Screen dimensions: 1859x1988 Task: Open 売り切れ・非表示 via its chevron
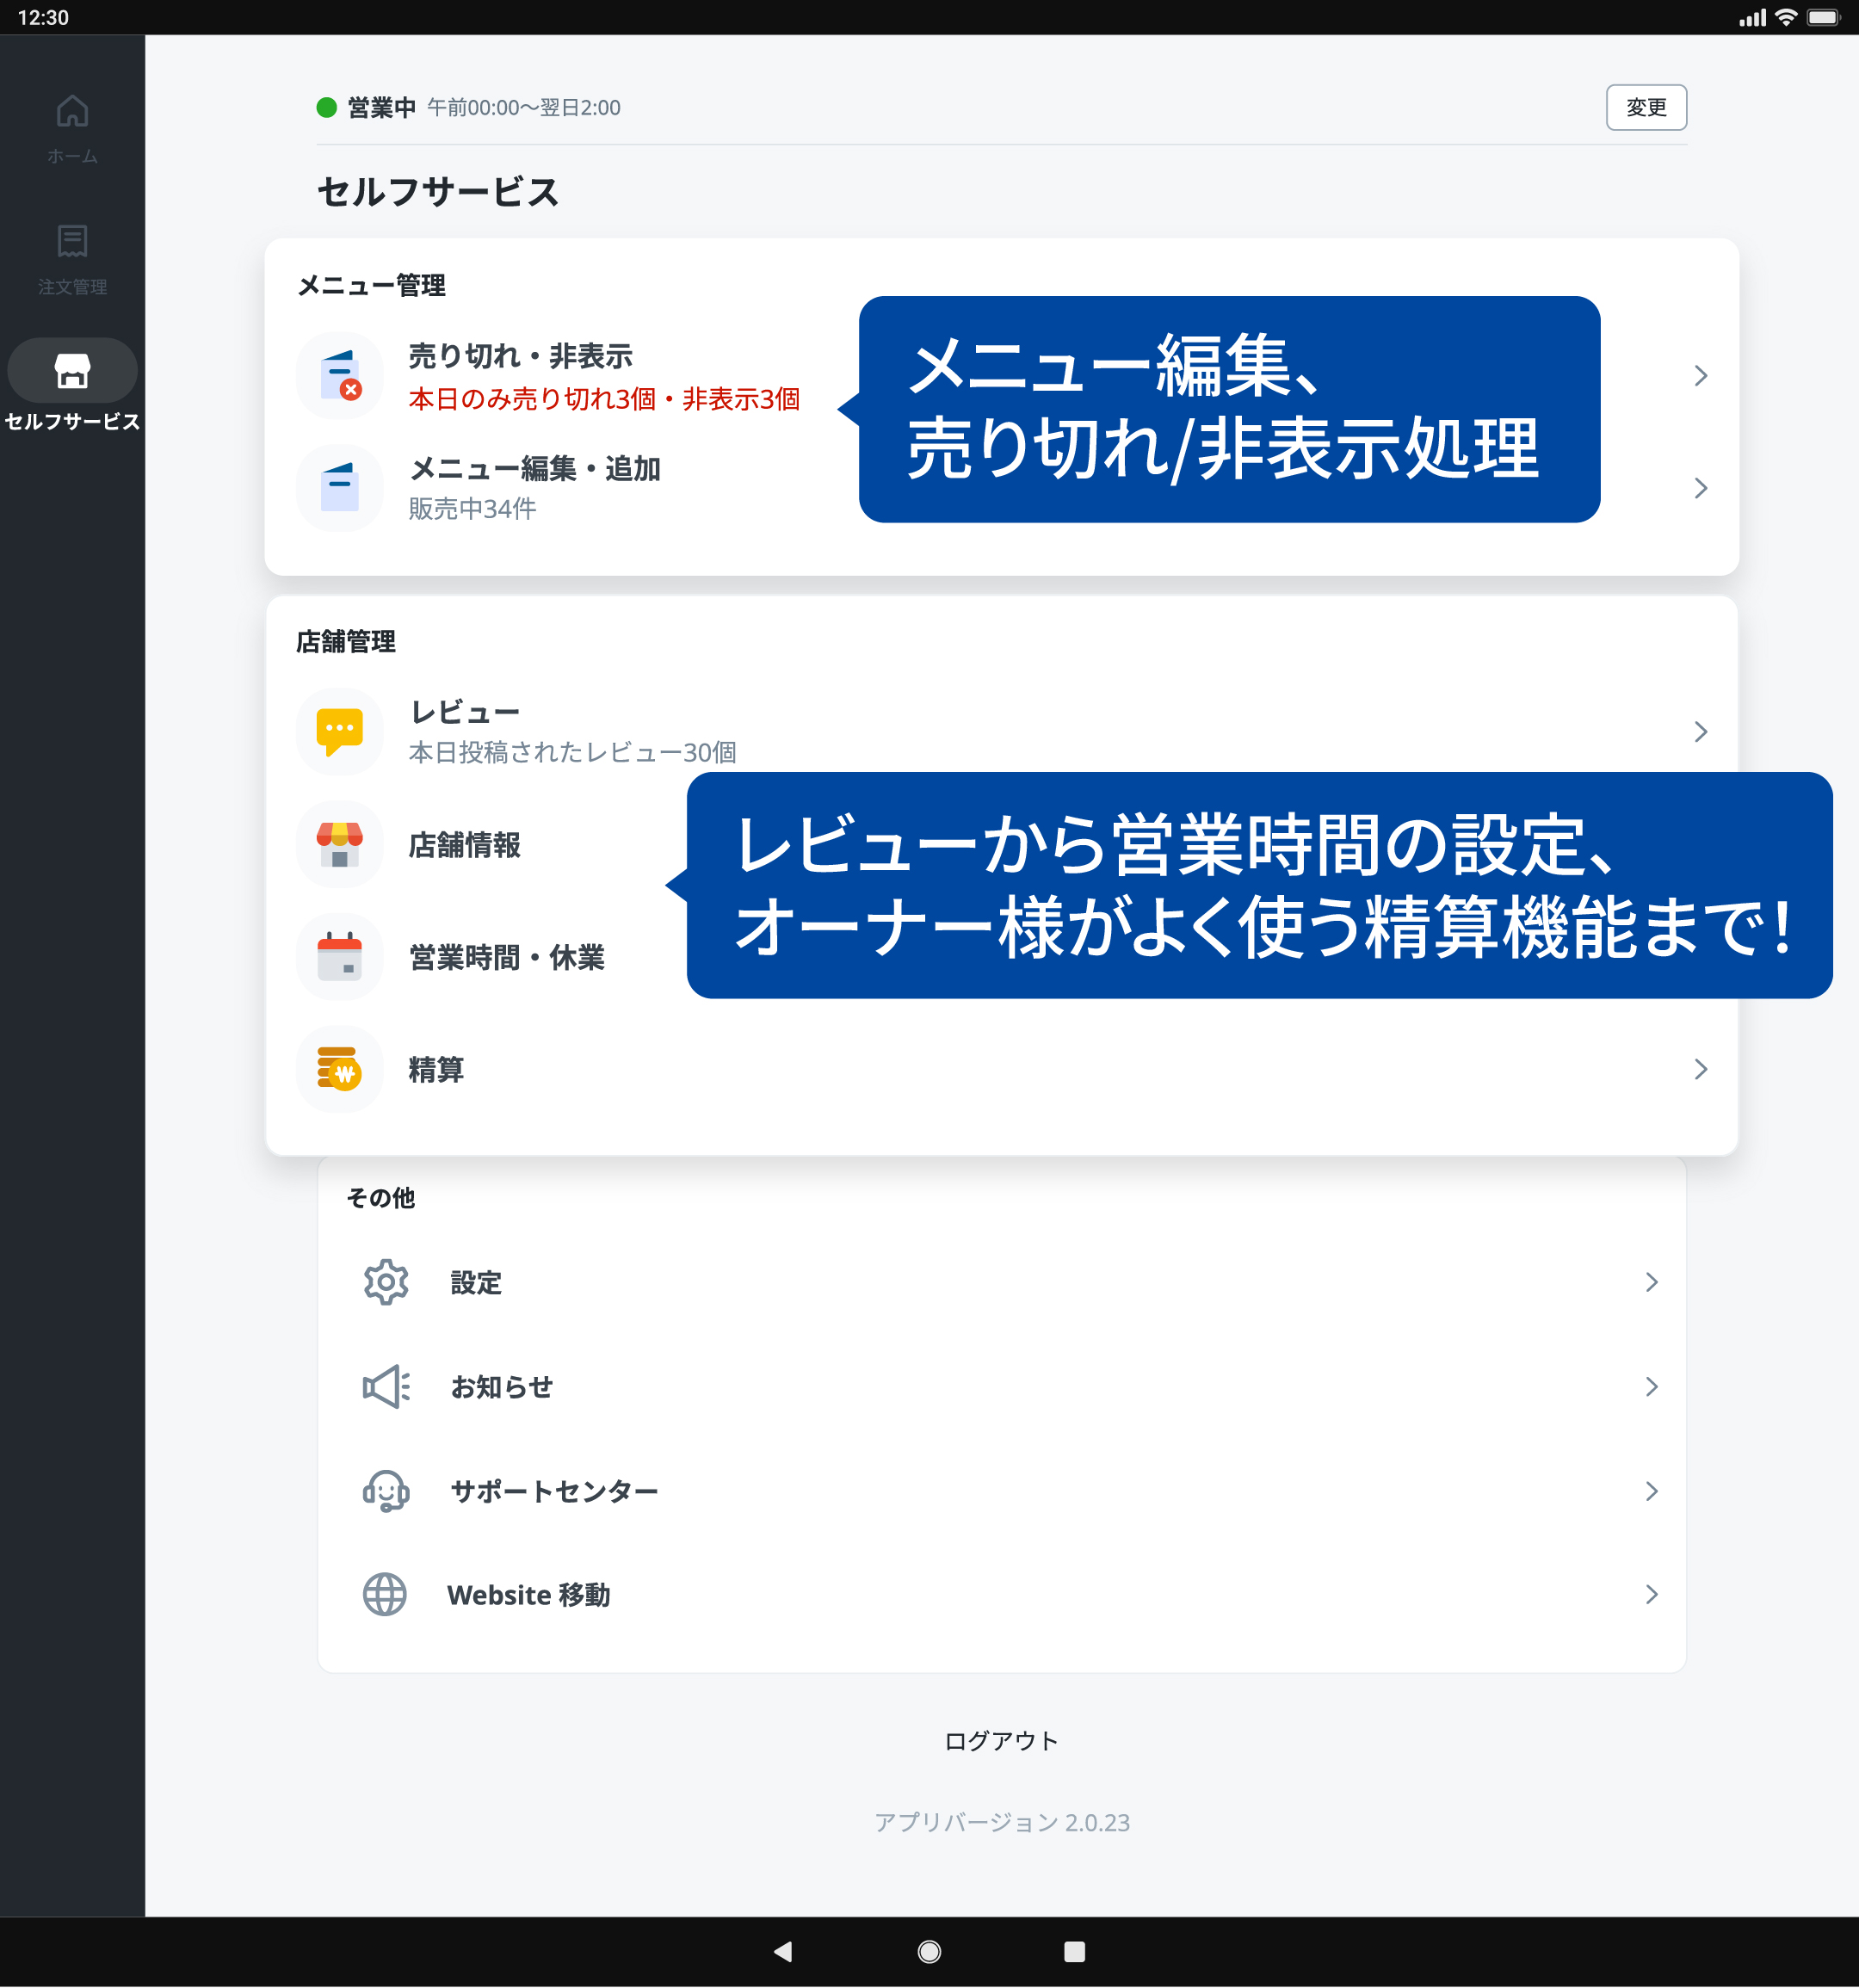coord(1700,376)
